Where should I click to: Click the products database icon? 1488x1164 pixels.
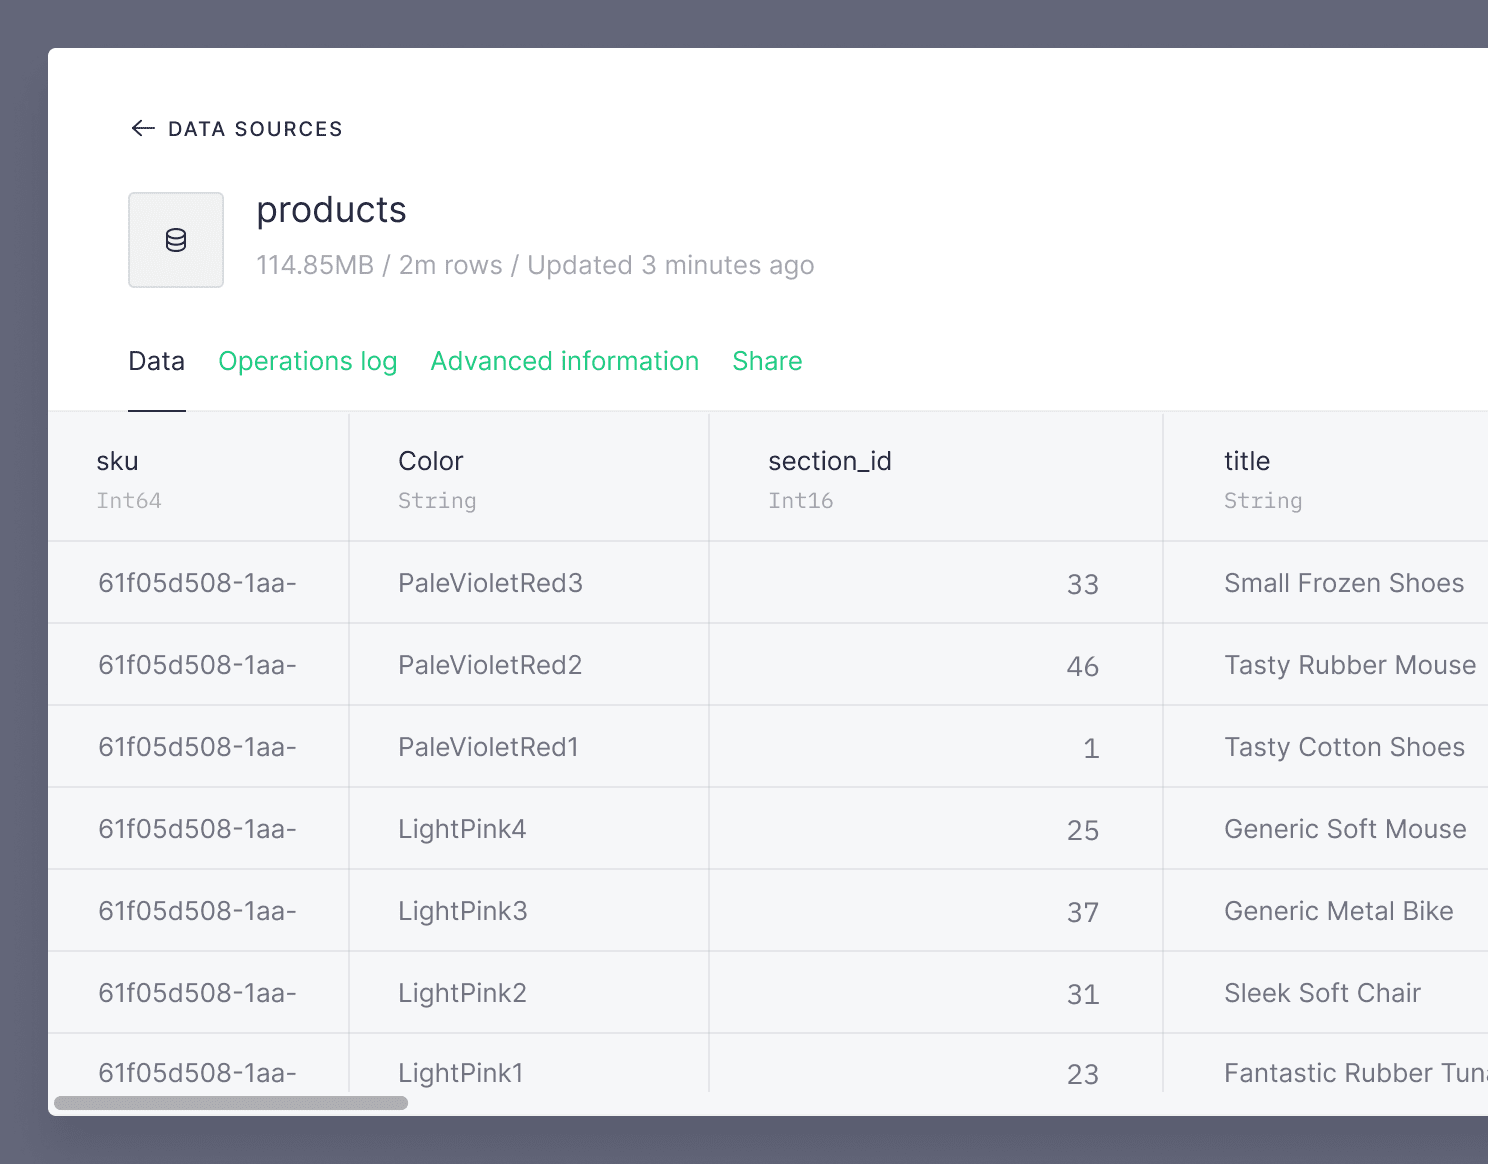click(176, 240)
